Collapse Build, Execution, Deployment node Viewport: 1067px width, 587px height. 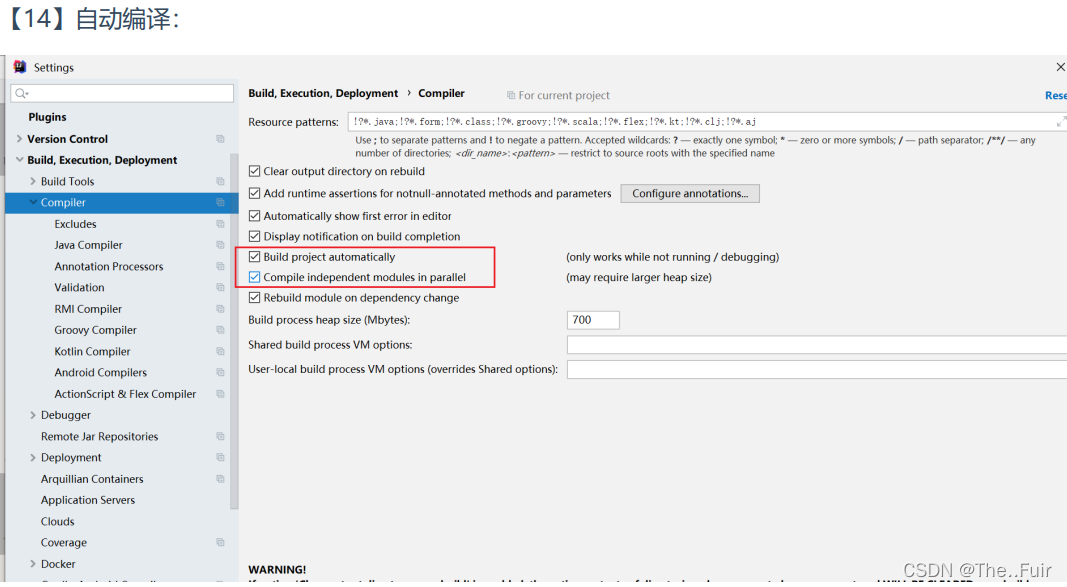[19, 160]
